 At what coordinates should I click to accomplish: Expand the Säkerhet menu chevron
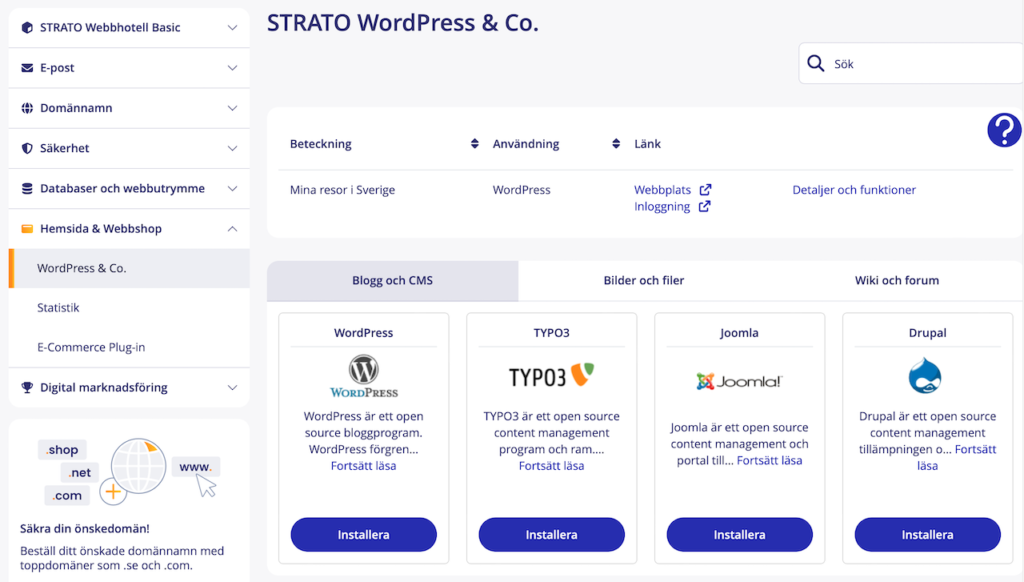click(x=232, y=148)
